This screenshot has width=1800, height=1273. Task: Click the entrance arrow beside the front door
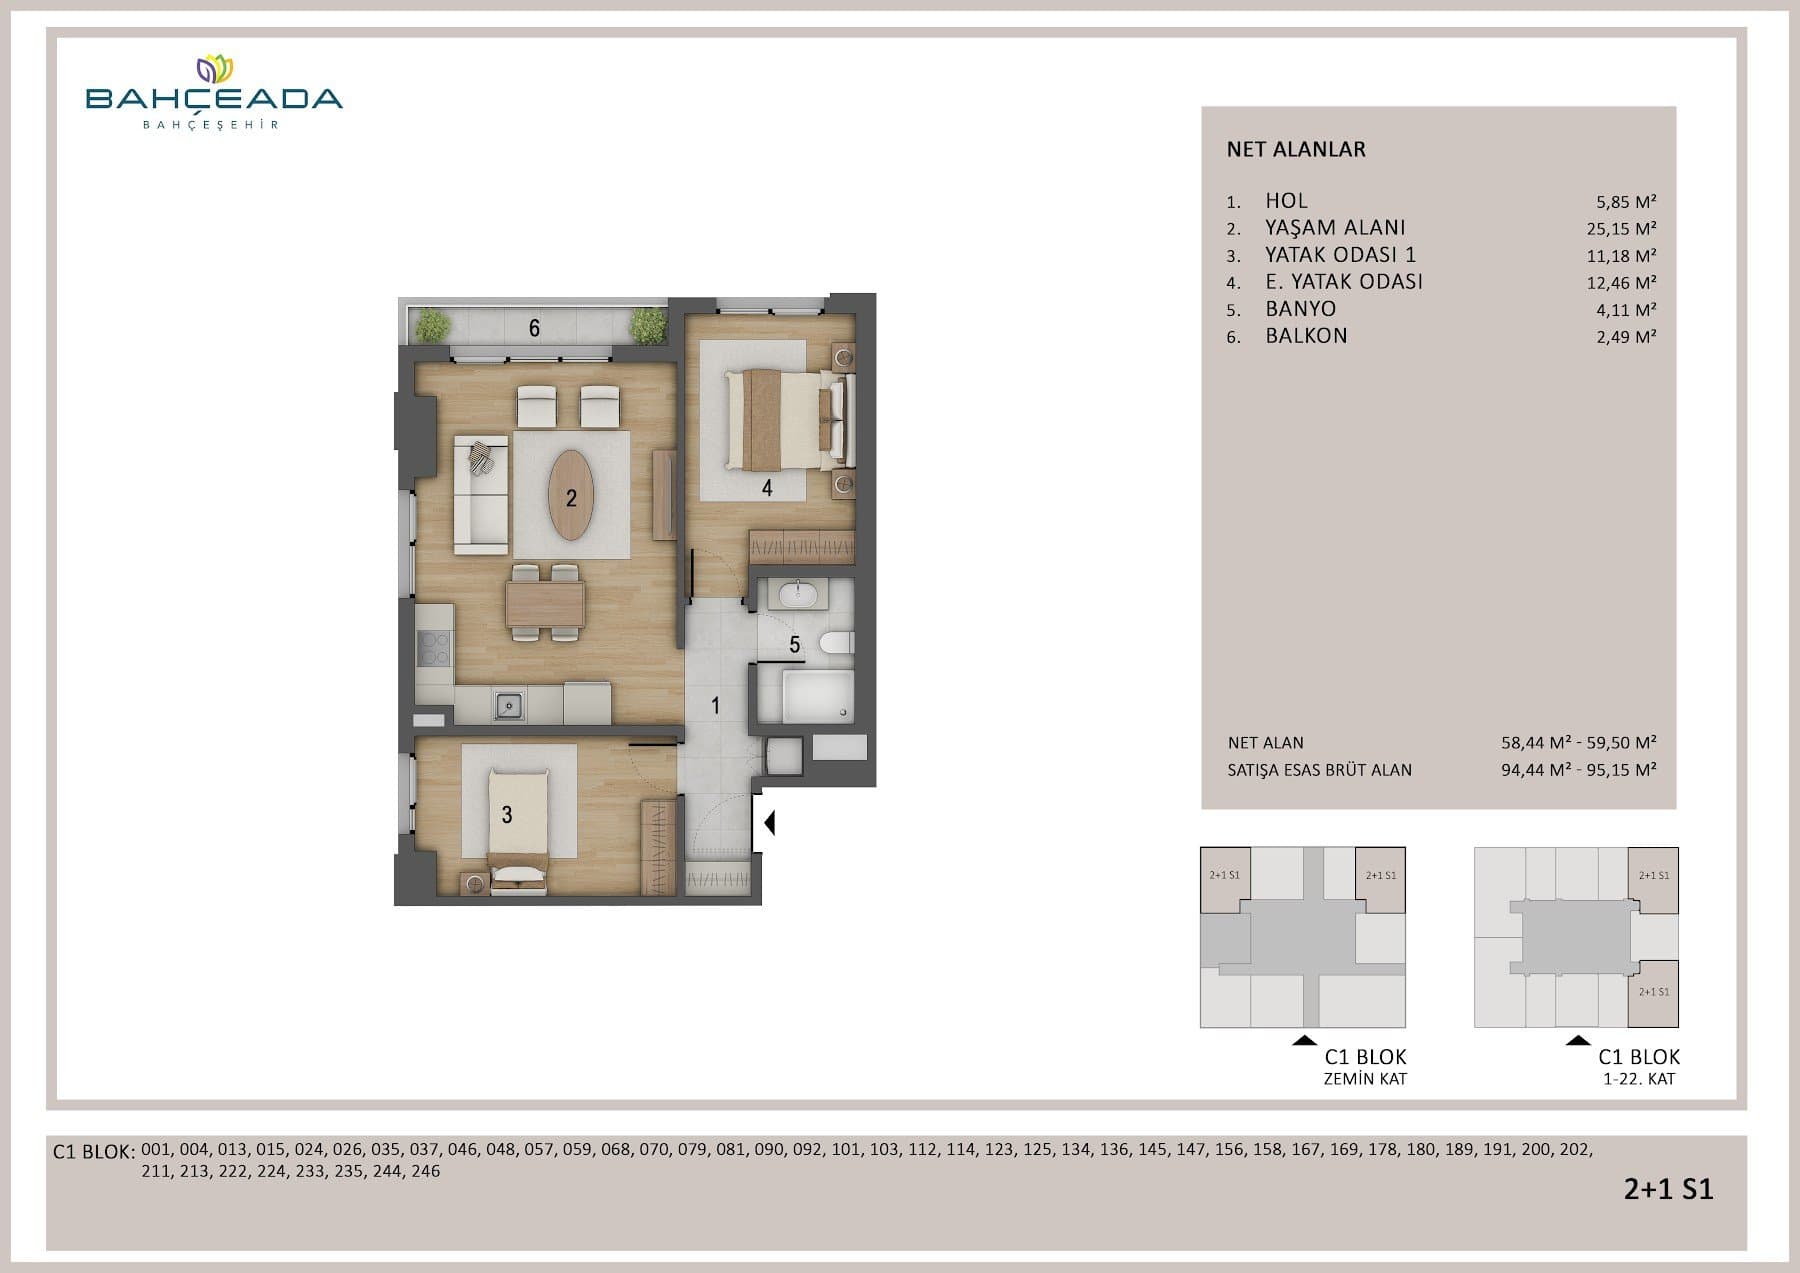click(770, 823)
